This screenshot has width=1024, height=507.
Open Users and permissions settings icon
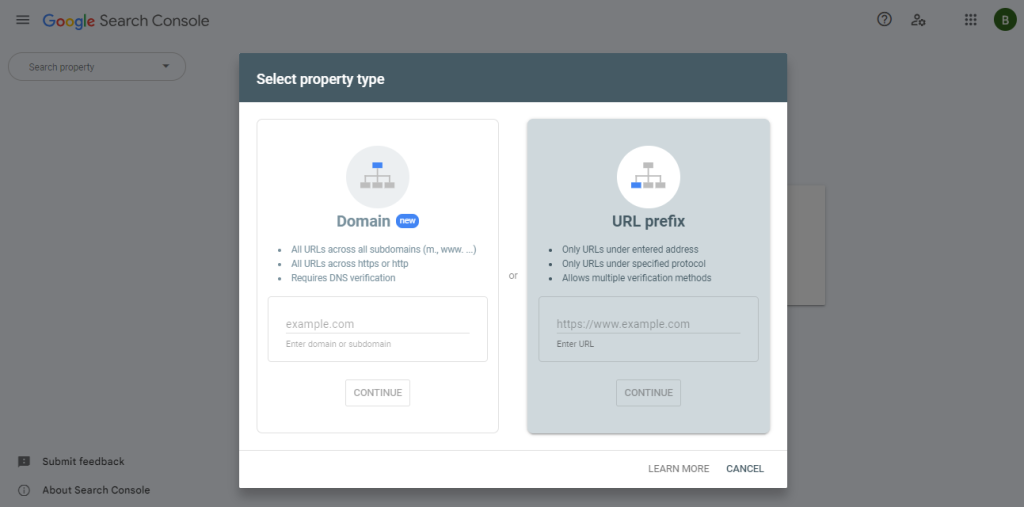[918, 20]
